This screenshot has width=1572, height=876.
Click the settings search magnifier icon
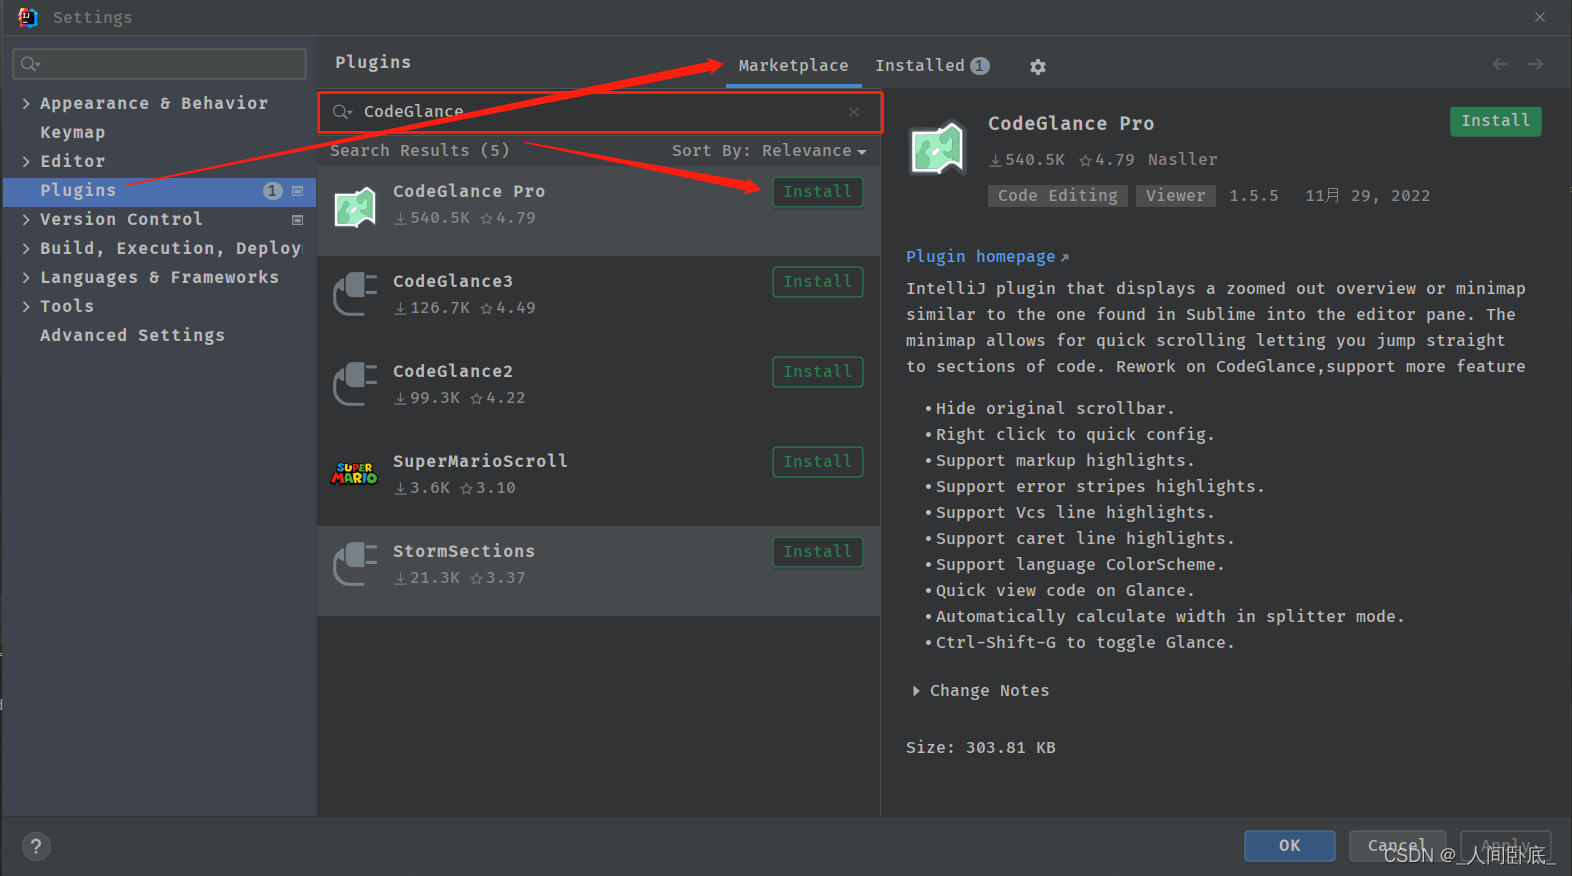tap(30, 64)
